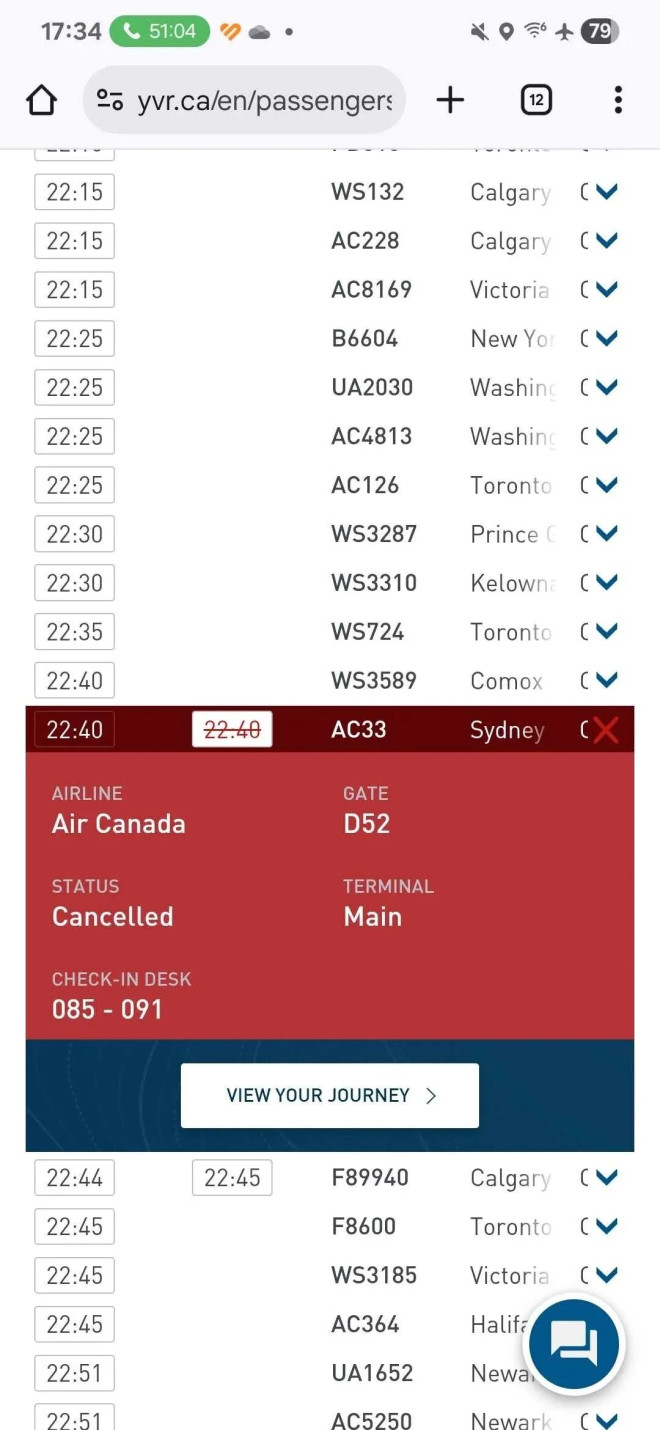Image resolution: width=660 pixels, height=1430 pixels.
Task: Expand the B6604 New York flight
Action: pyautogui.click(x=606, y=339)
